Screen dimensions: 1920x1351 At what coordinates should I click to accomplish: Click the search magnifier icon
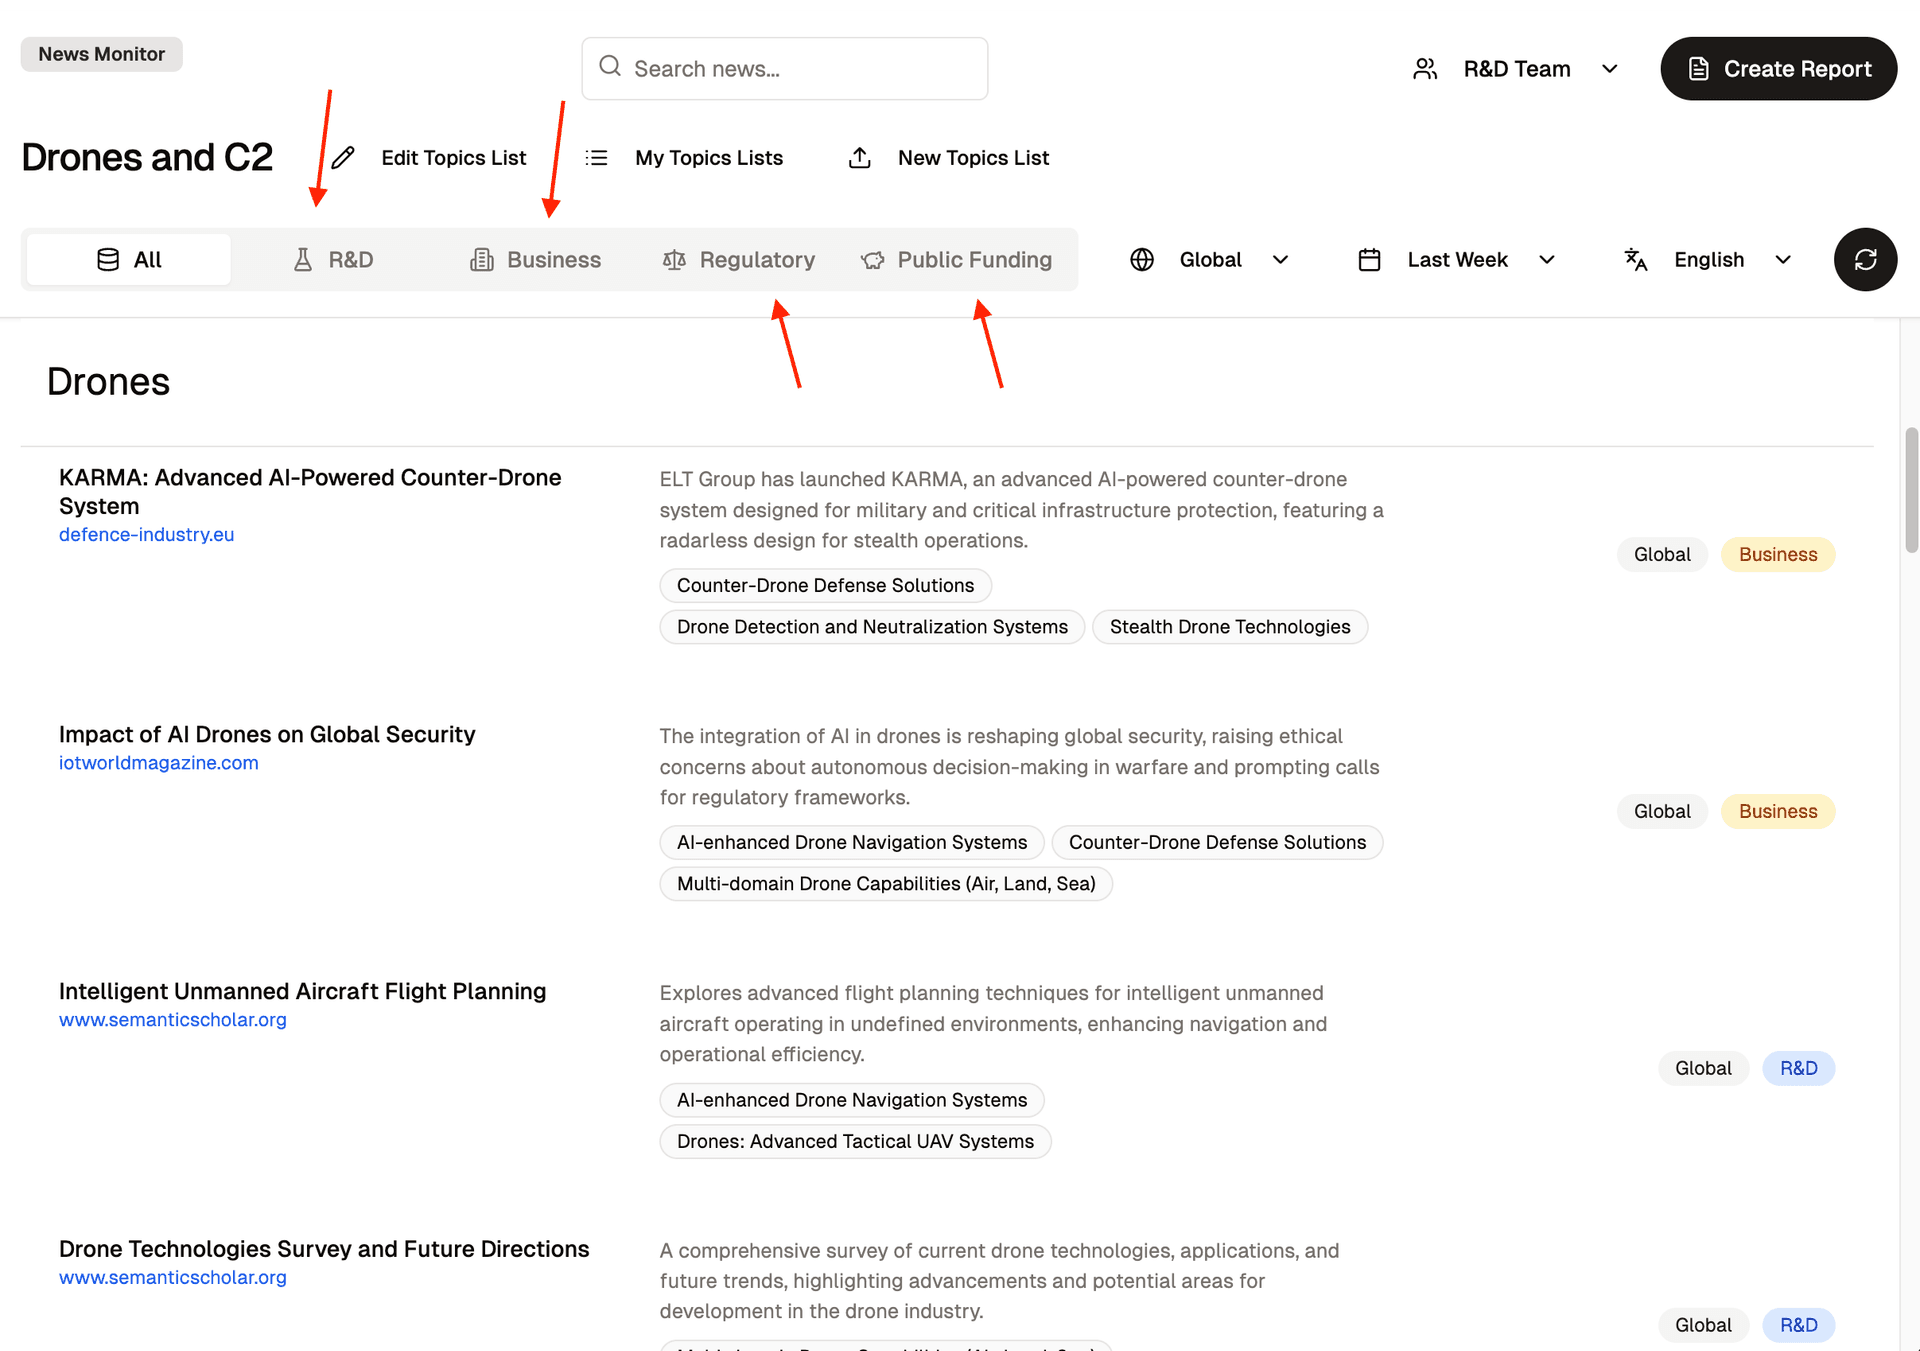point(610,67)
